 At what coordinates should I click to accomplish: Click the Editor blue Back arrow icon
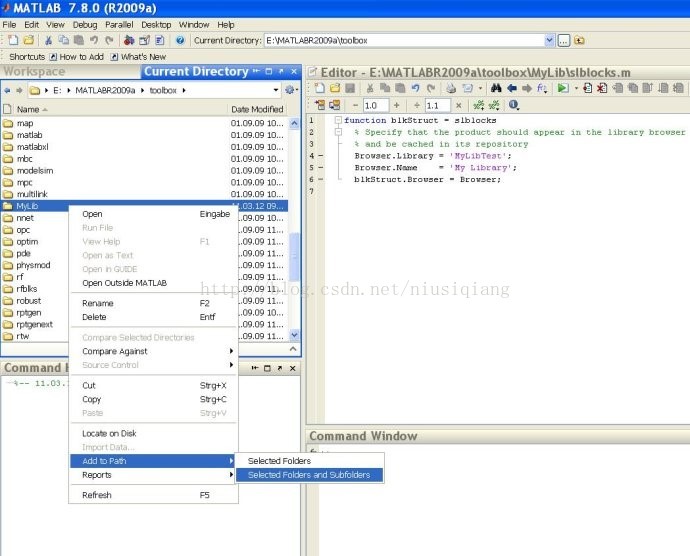click(x=512, y=88)
